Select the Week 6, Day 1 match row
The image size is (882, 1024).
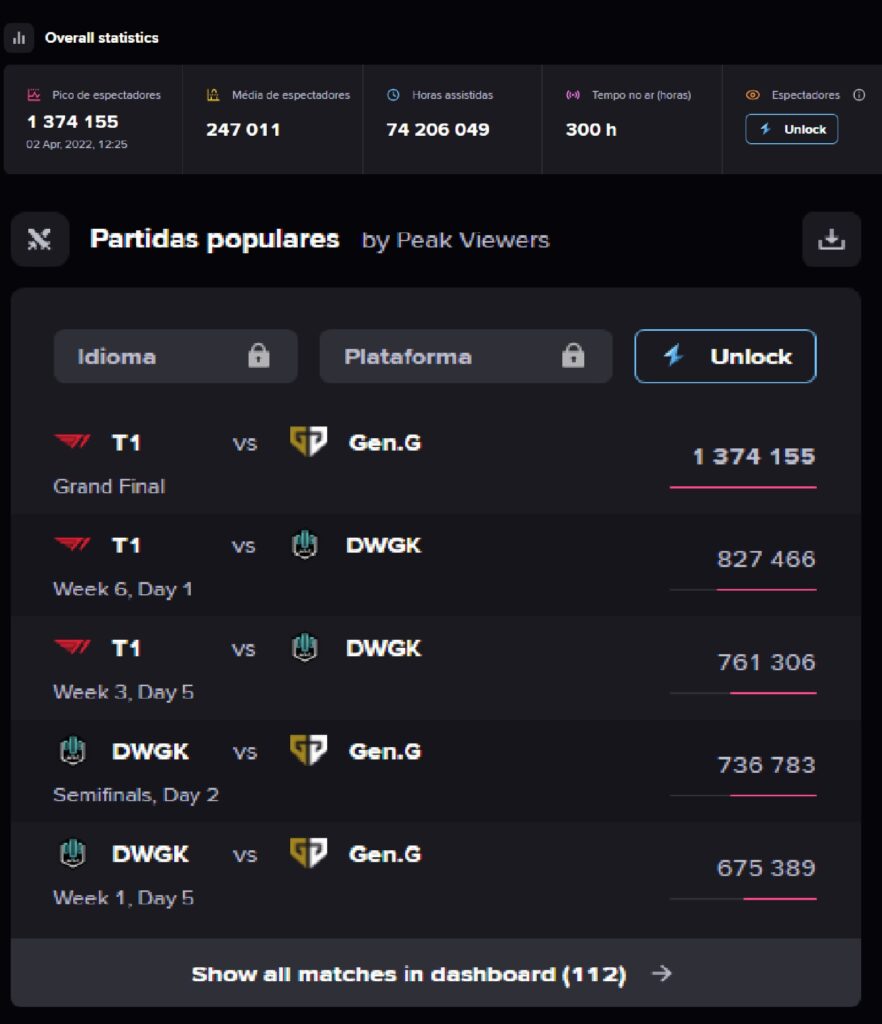pos(435,564)
